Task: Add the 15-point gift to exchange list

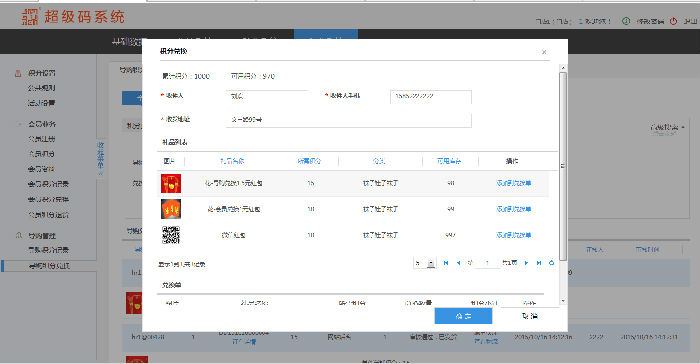Action: point(513,183)
